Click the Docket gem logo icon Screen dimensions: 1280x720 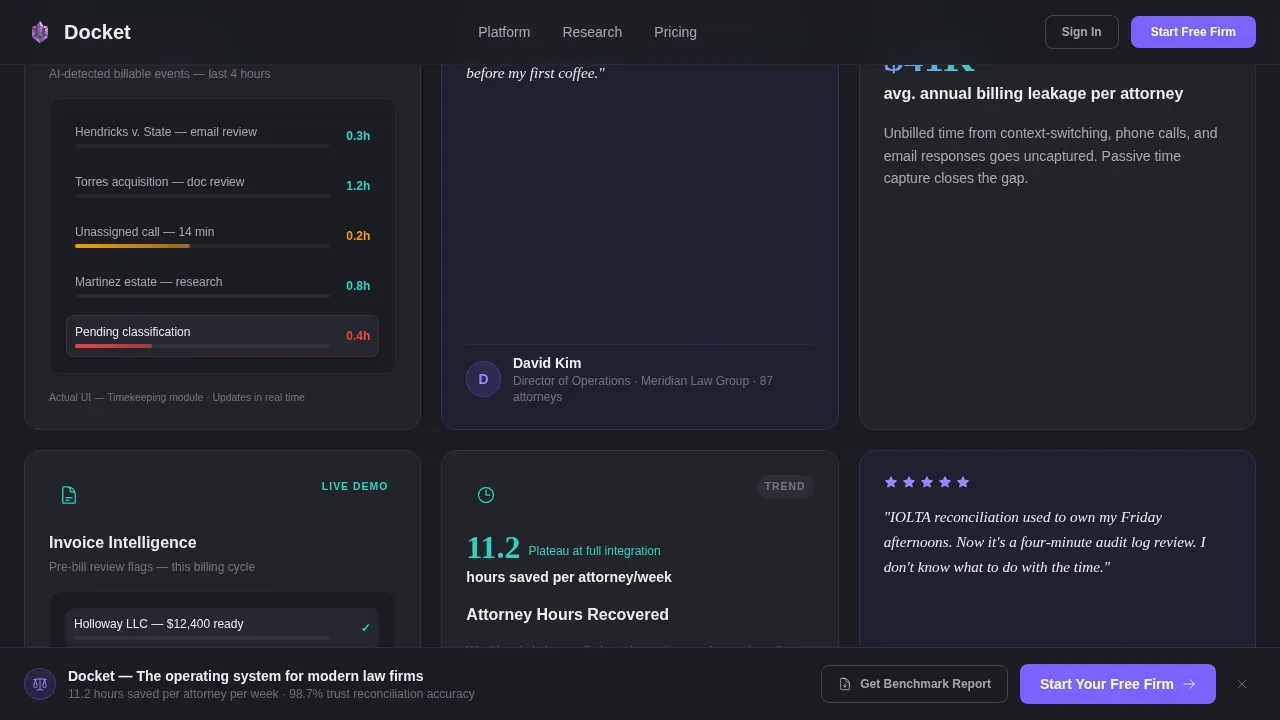[x=40, y=32]
